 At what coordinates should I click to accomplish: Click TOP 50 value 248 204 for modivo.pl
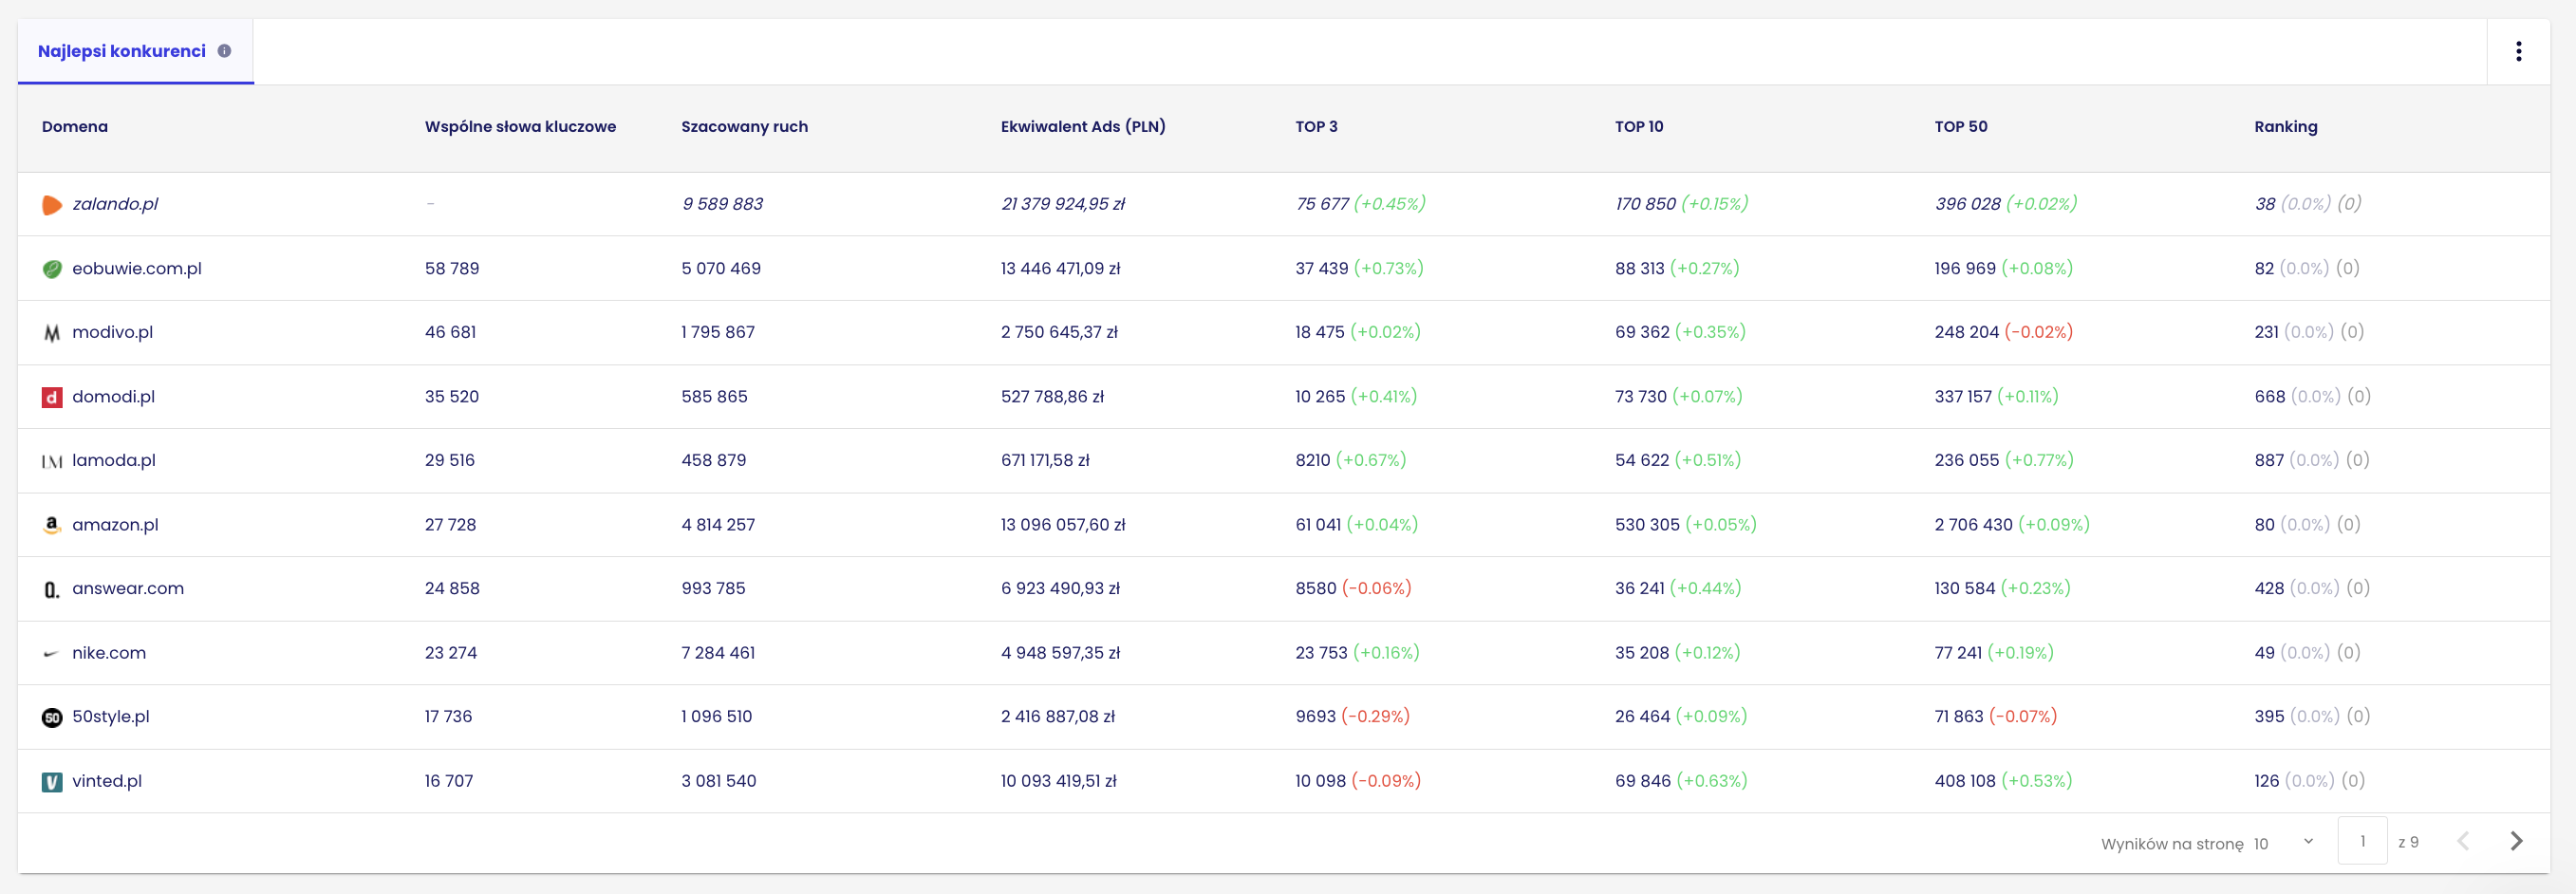coord(1966,332)
